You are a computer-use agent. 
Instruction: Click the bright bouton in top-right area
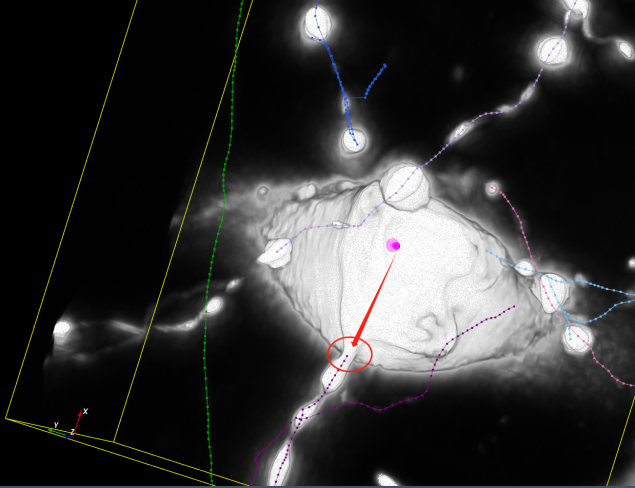click(553, 49)
